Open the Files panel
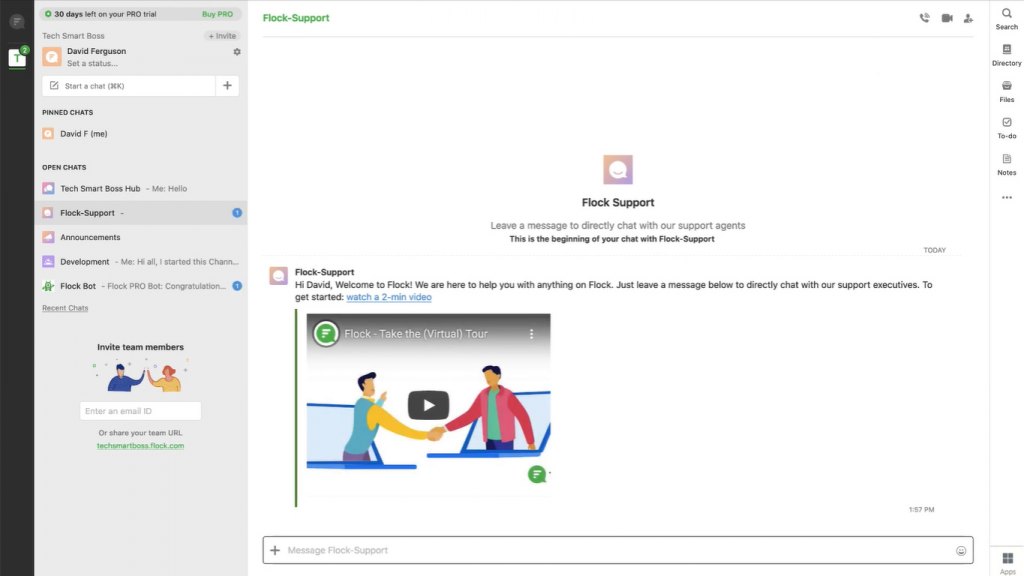This screenshot has height=576, width=1024. point(1006,91)
